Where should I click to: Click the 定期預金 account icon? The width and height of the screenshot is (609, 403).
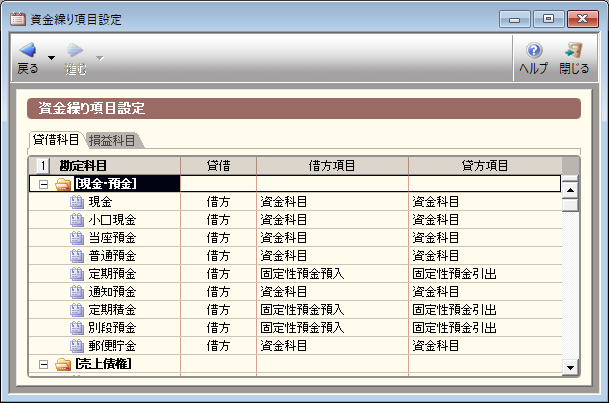(x=77, y=274)
